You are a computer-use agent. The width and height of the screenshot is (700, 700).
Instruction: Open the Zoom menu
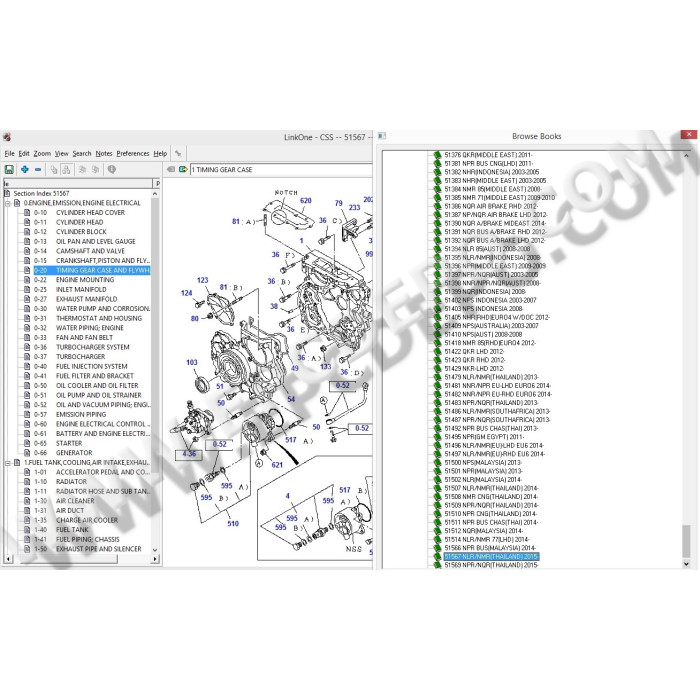pyautogui.click(x=42, y=154)
